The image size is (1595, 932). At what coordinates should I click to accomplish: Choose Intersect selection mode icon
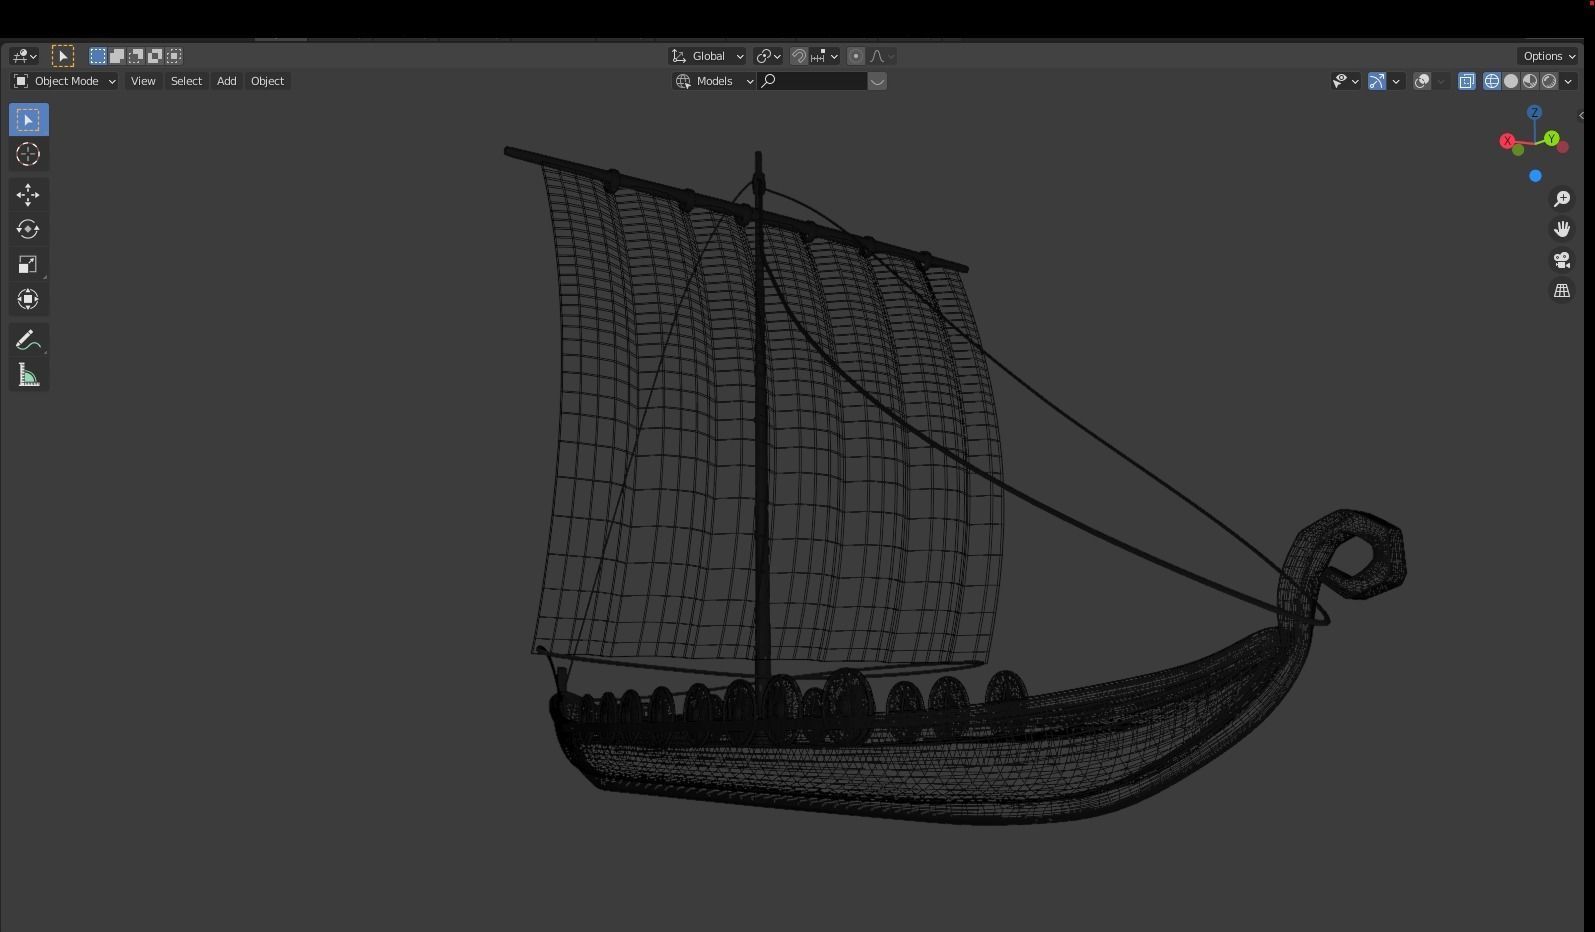pos(175,56)
